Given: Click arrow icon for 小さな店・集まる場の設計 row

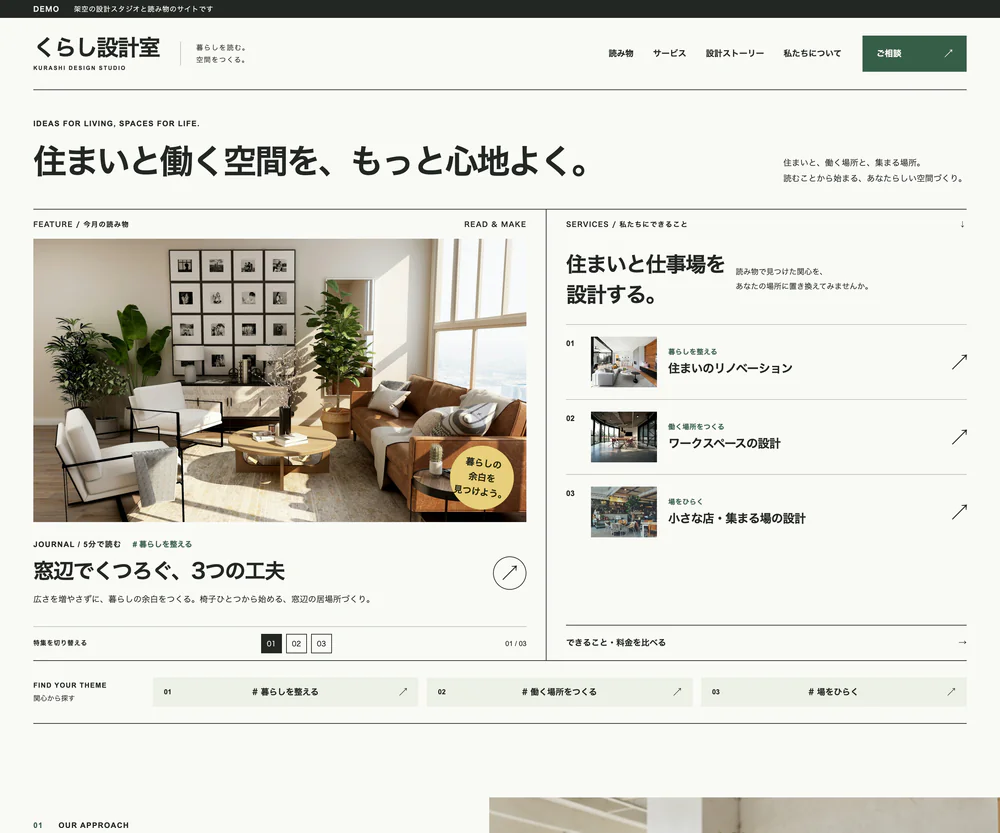Looking at the screenshot, I should (x=959, y=512).
